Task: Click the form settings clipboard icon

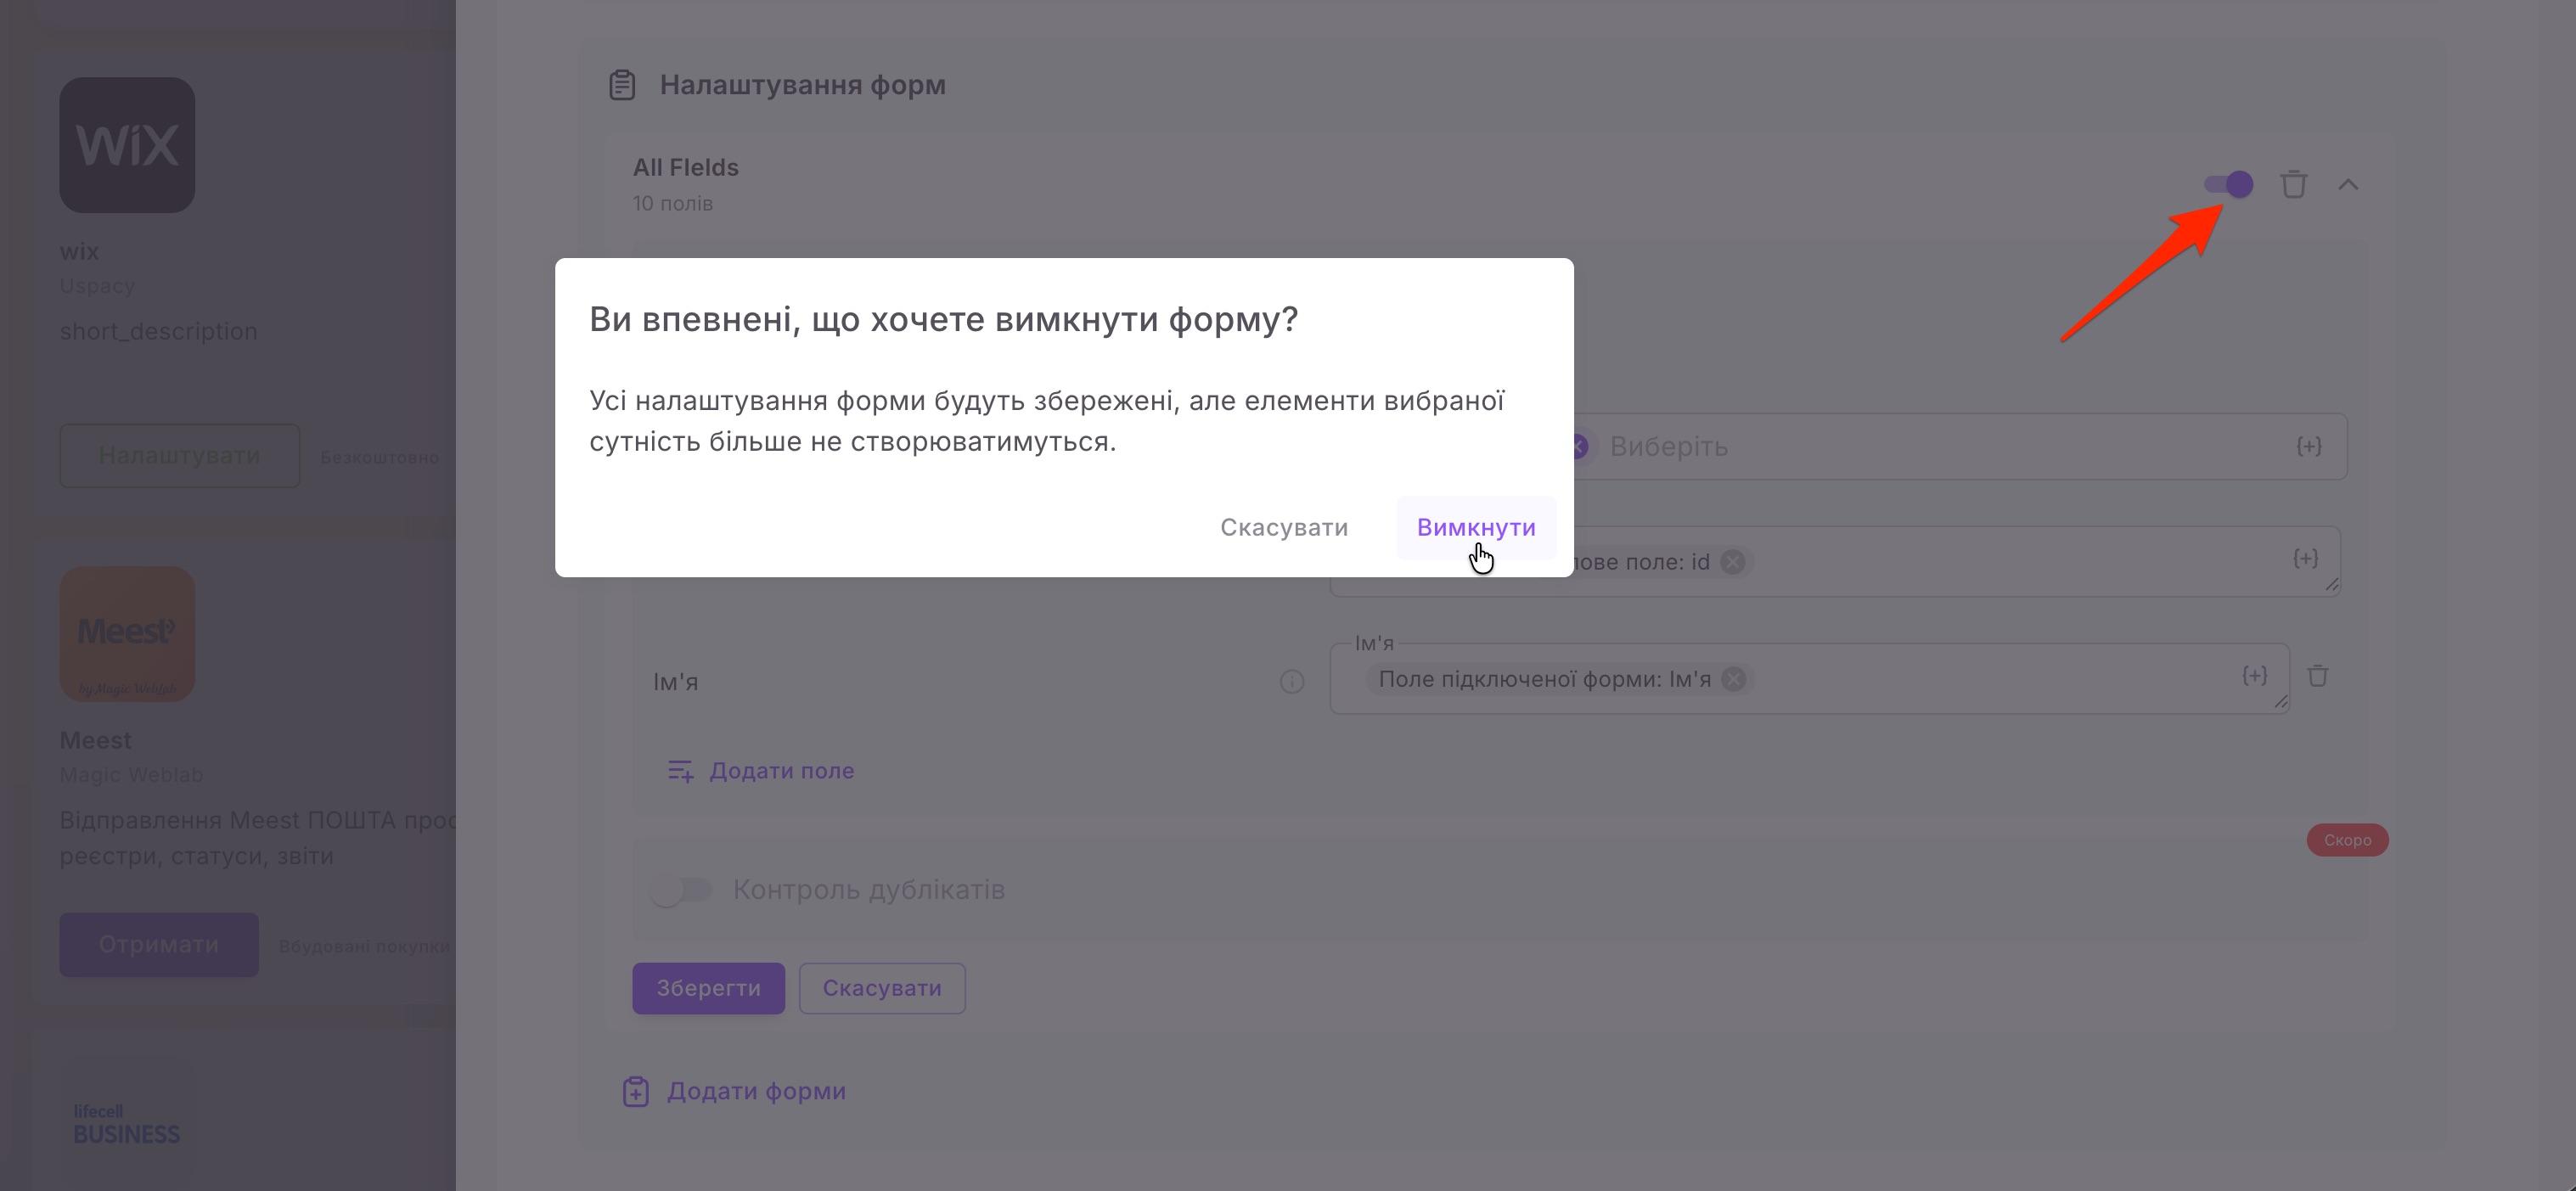Action: pos(622,85)
